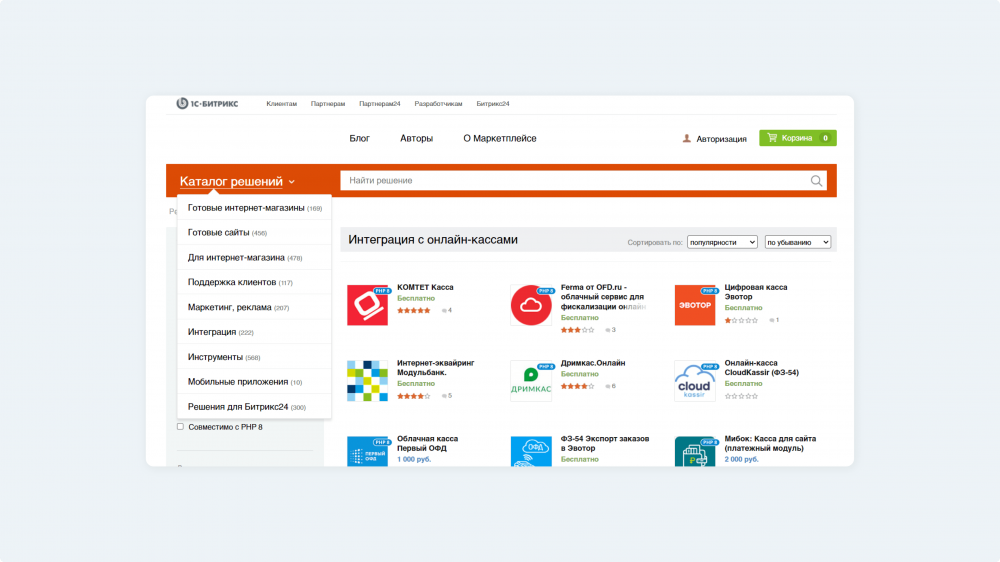
Task: Open the КОМТЕТ Касса title link
Action: pos(425,288)
